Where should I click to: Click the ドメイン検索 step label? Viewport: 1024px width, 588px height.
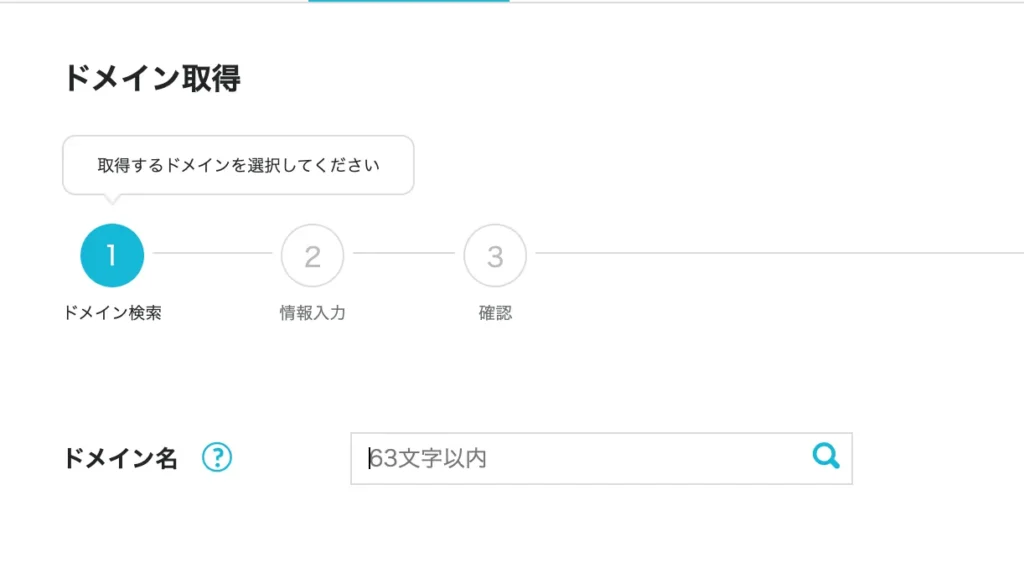point(112,313)
